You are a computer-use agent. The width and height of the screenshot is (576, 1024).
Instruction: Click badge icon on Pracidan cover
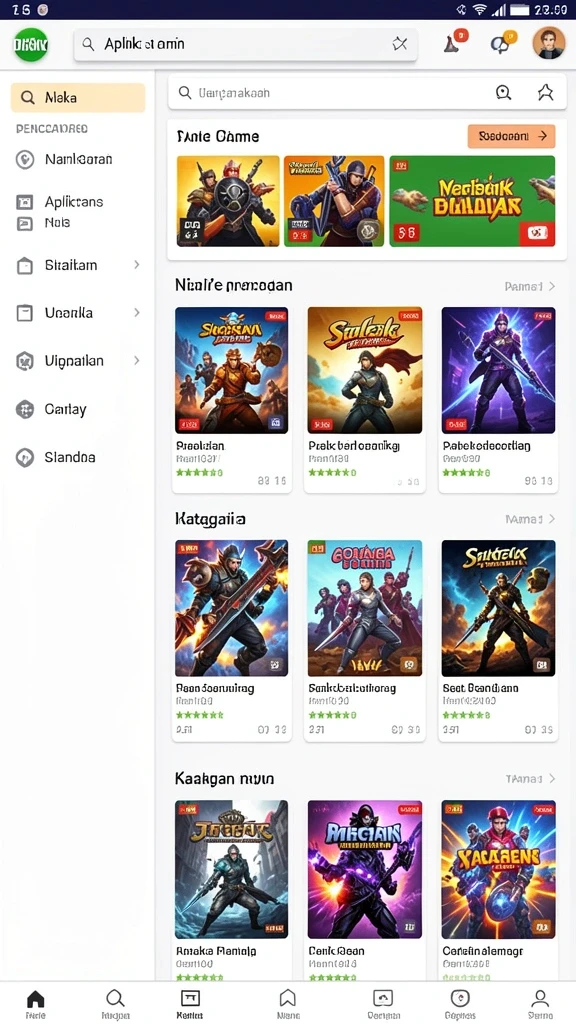(x=276, y=423)
